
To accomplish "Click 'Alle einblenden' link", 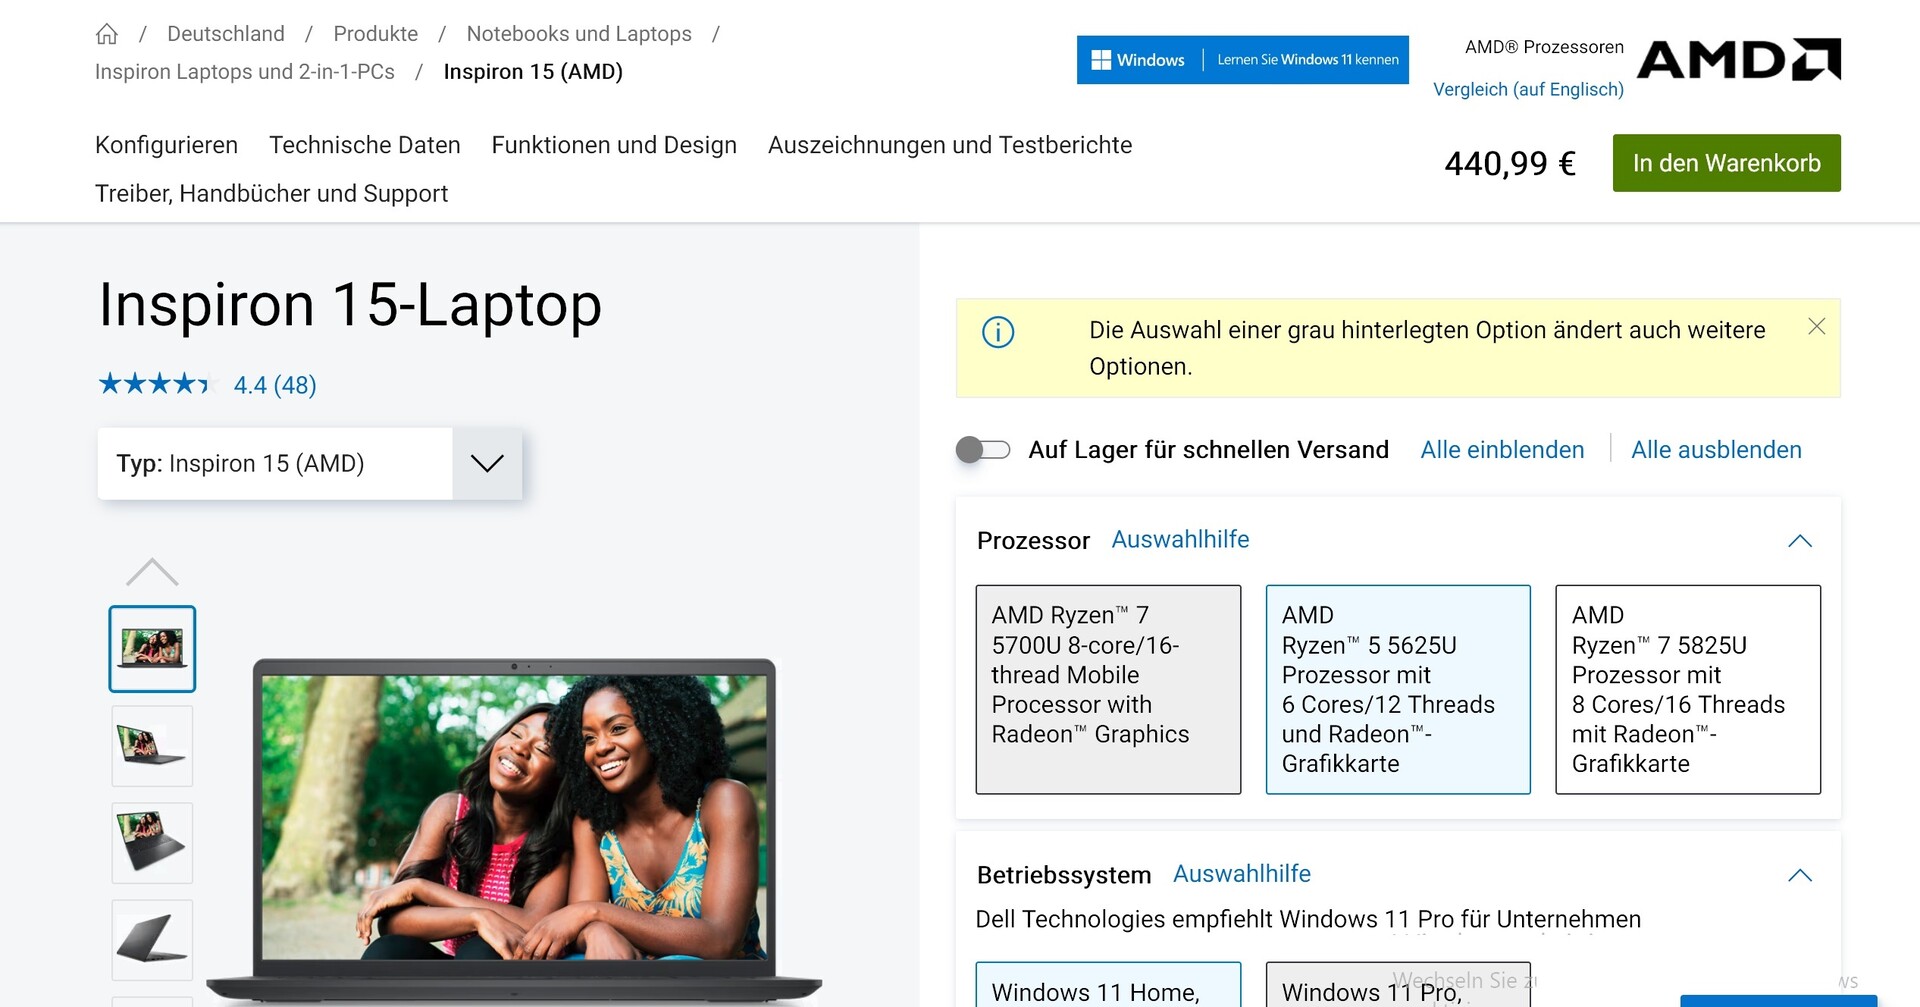I will [1502, 450].
